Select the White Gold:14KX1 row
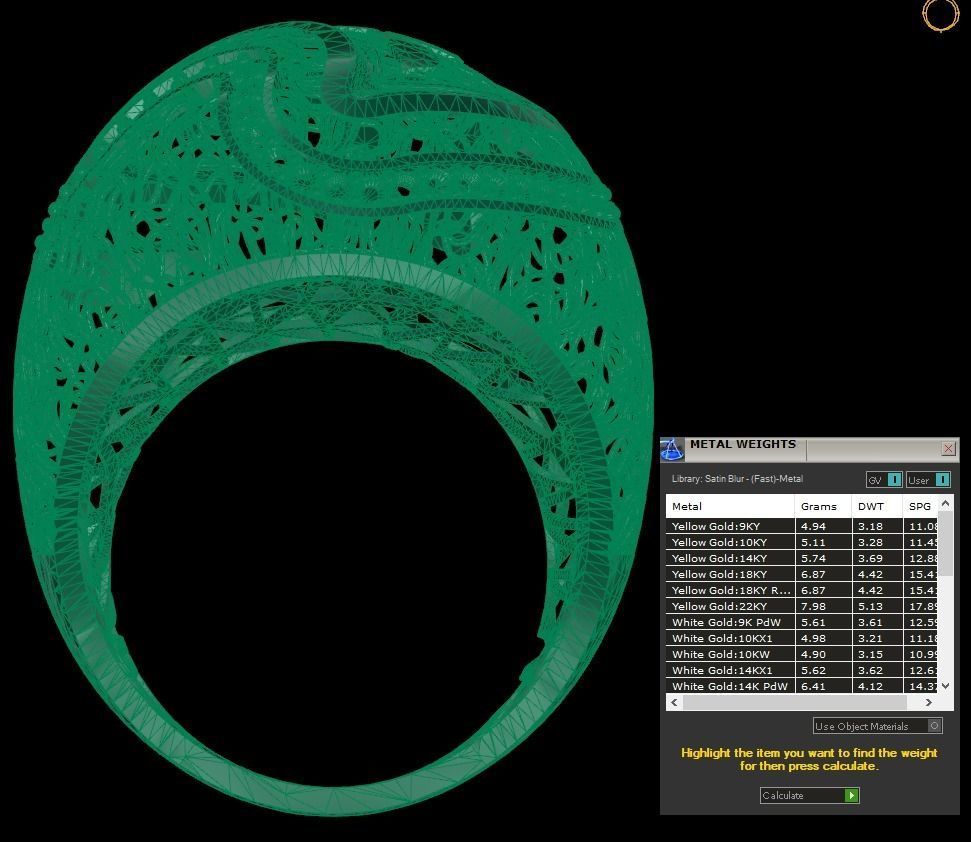Viewport: 971px width, 842px height. coord(802,671)
